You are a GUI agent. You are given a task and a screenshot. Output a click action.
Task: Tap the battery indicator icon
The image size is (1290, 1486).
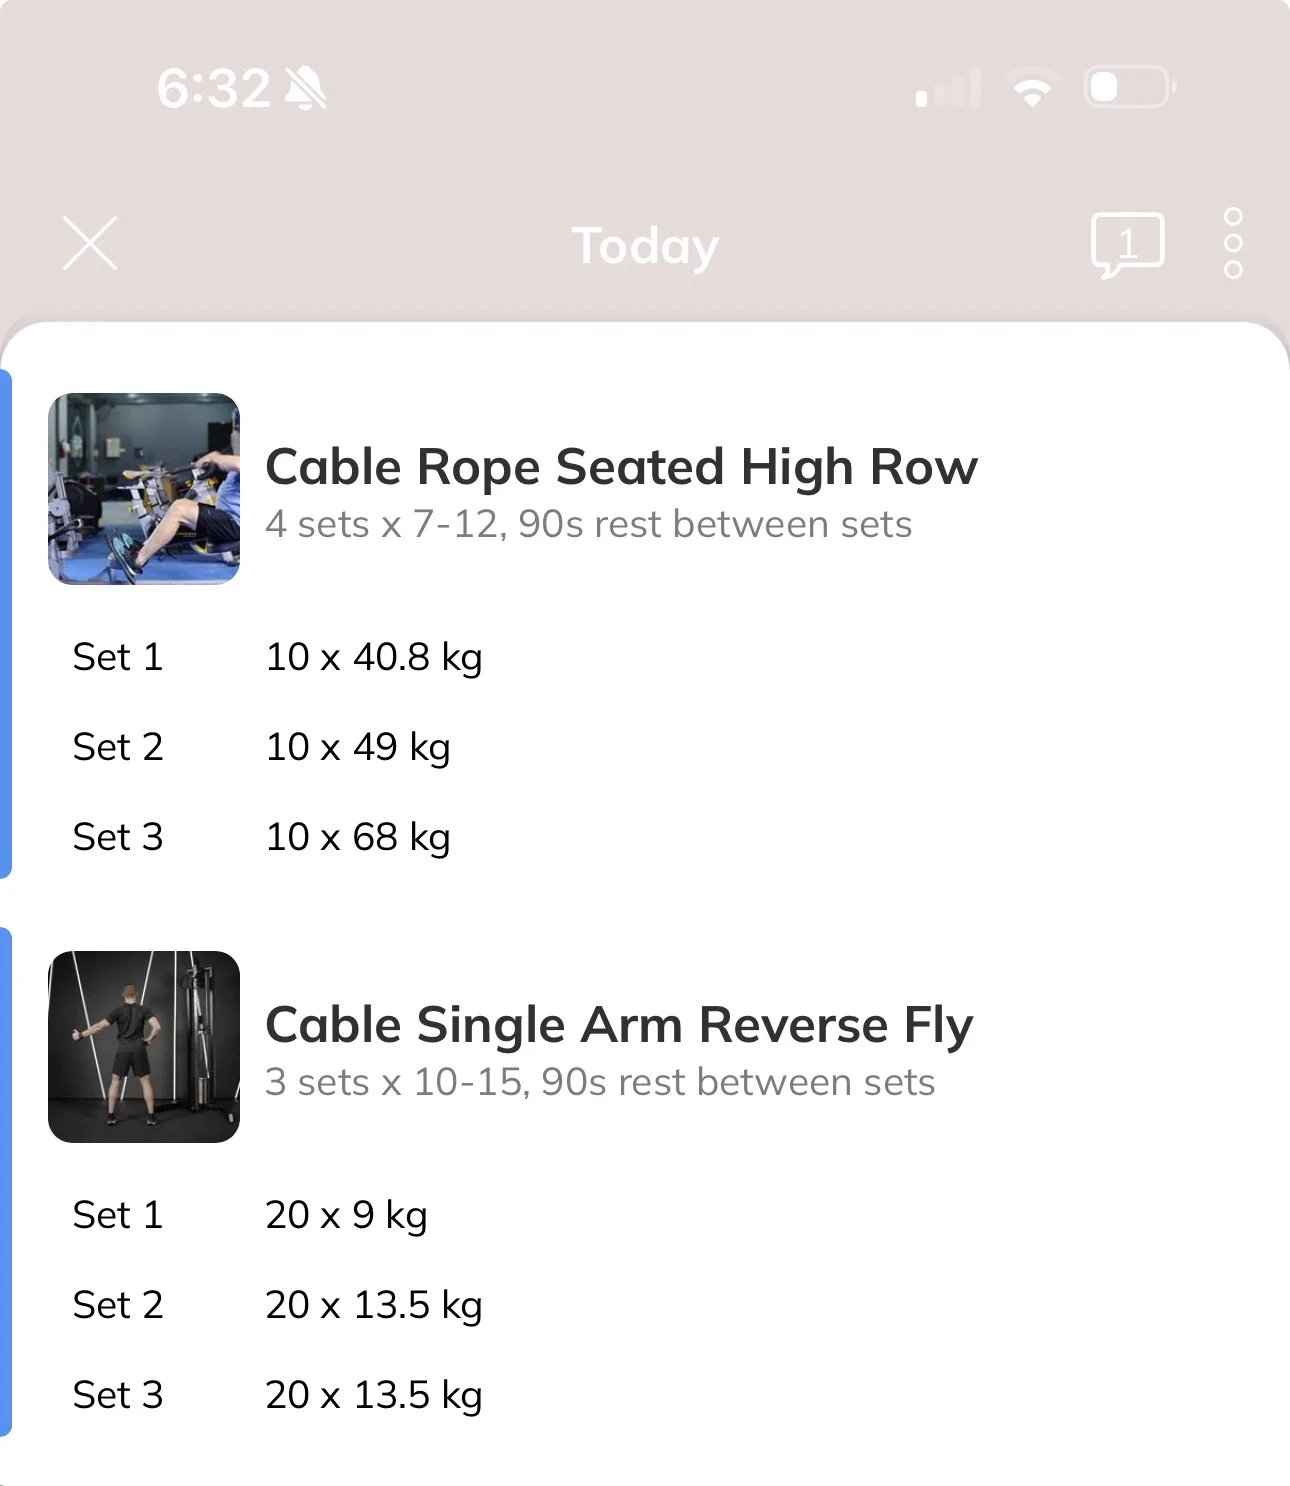1130,87
